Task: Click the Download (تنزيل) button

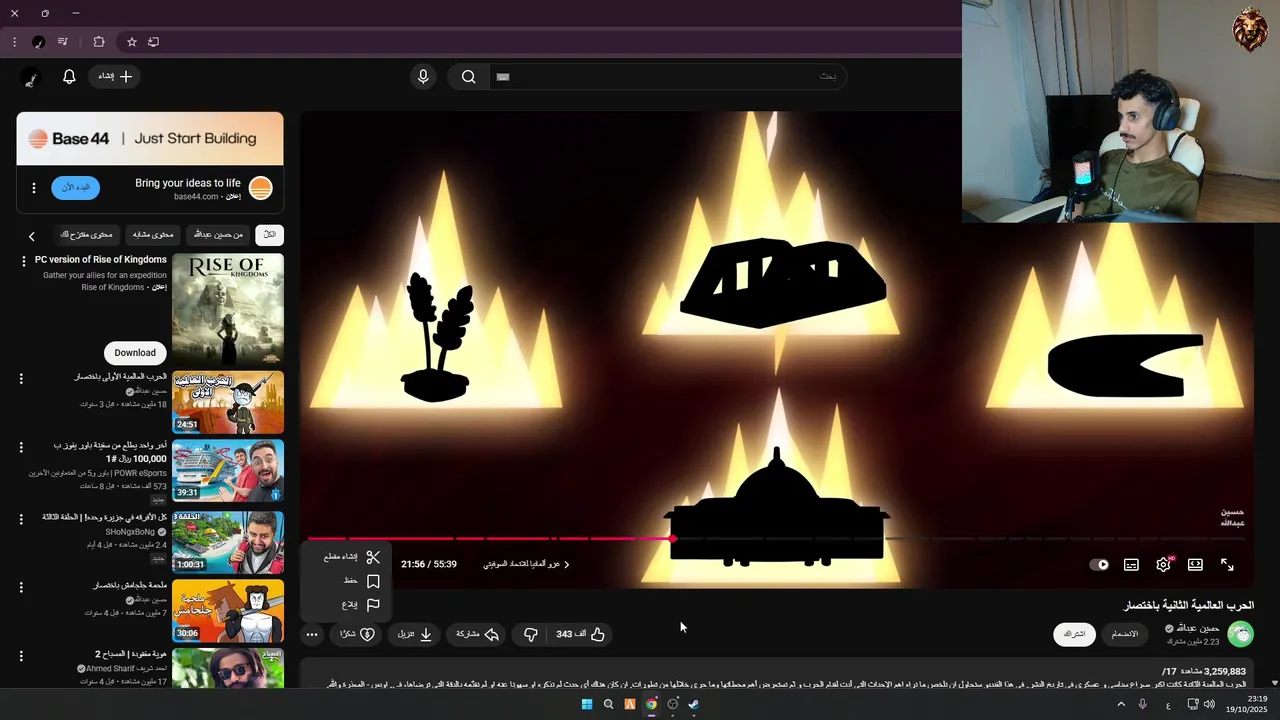Action: tap(415, 634)
